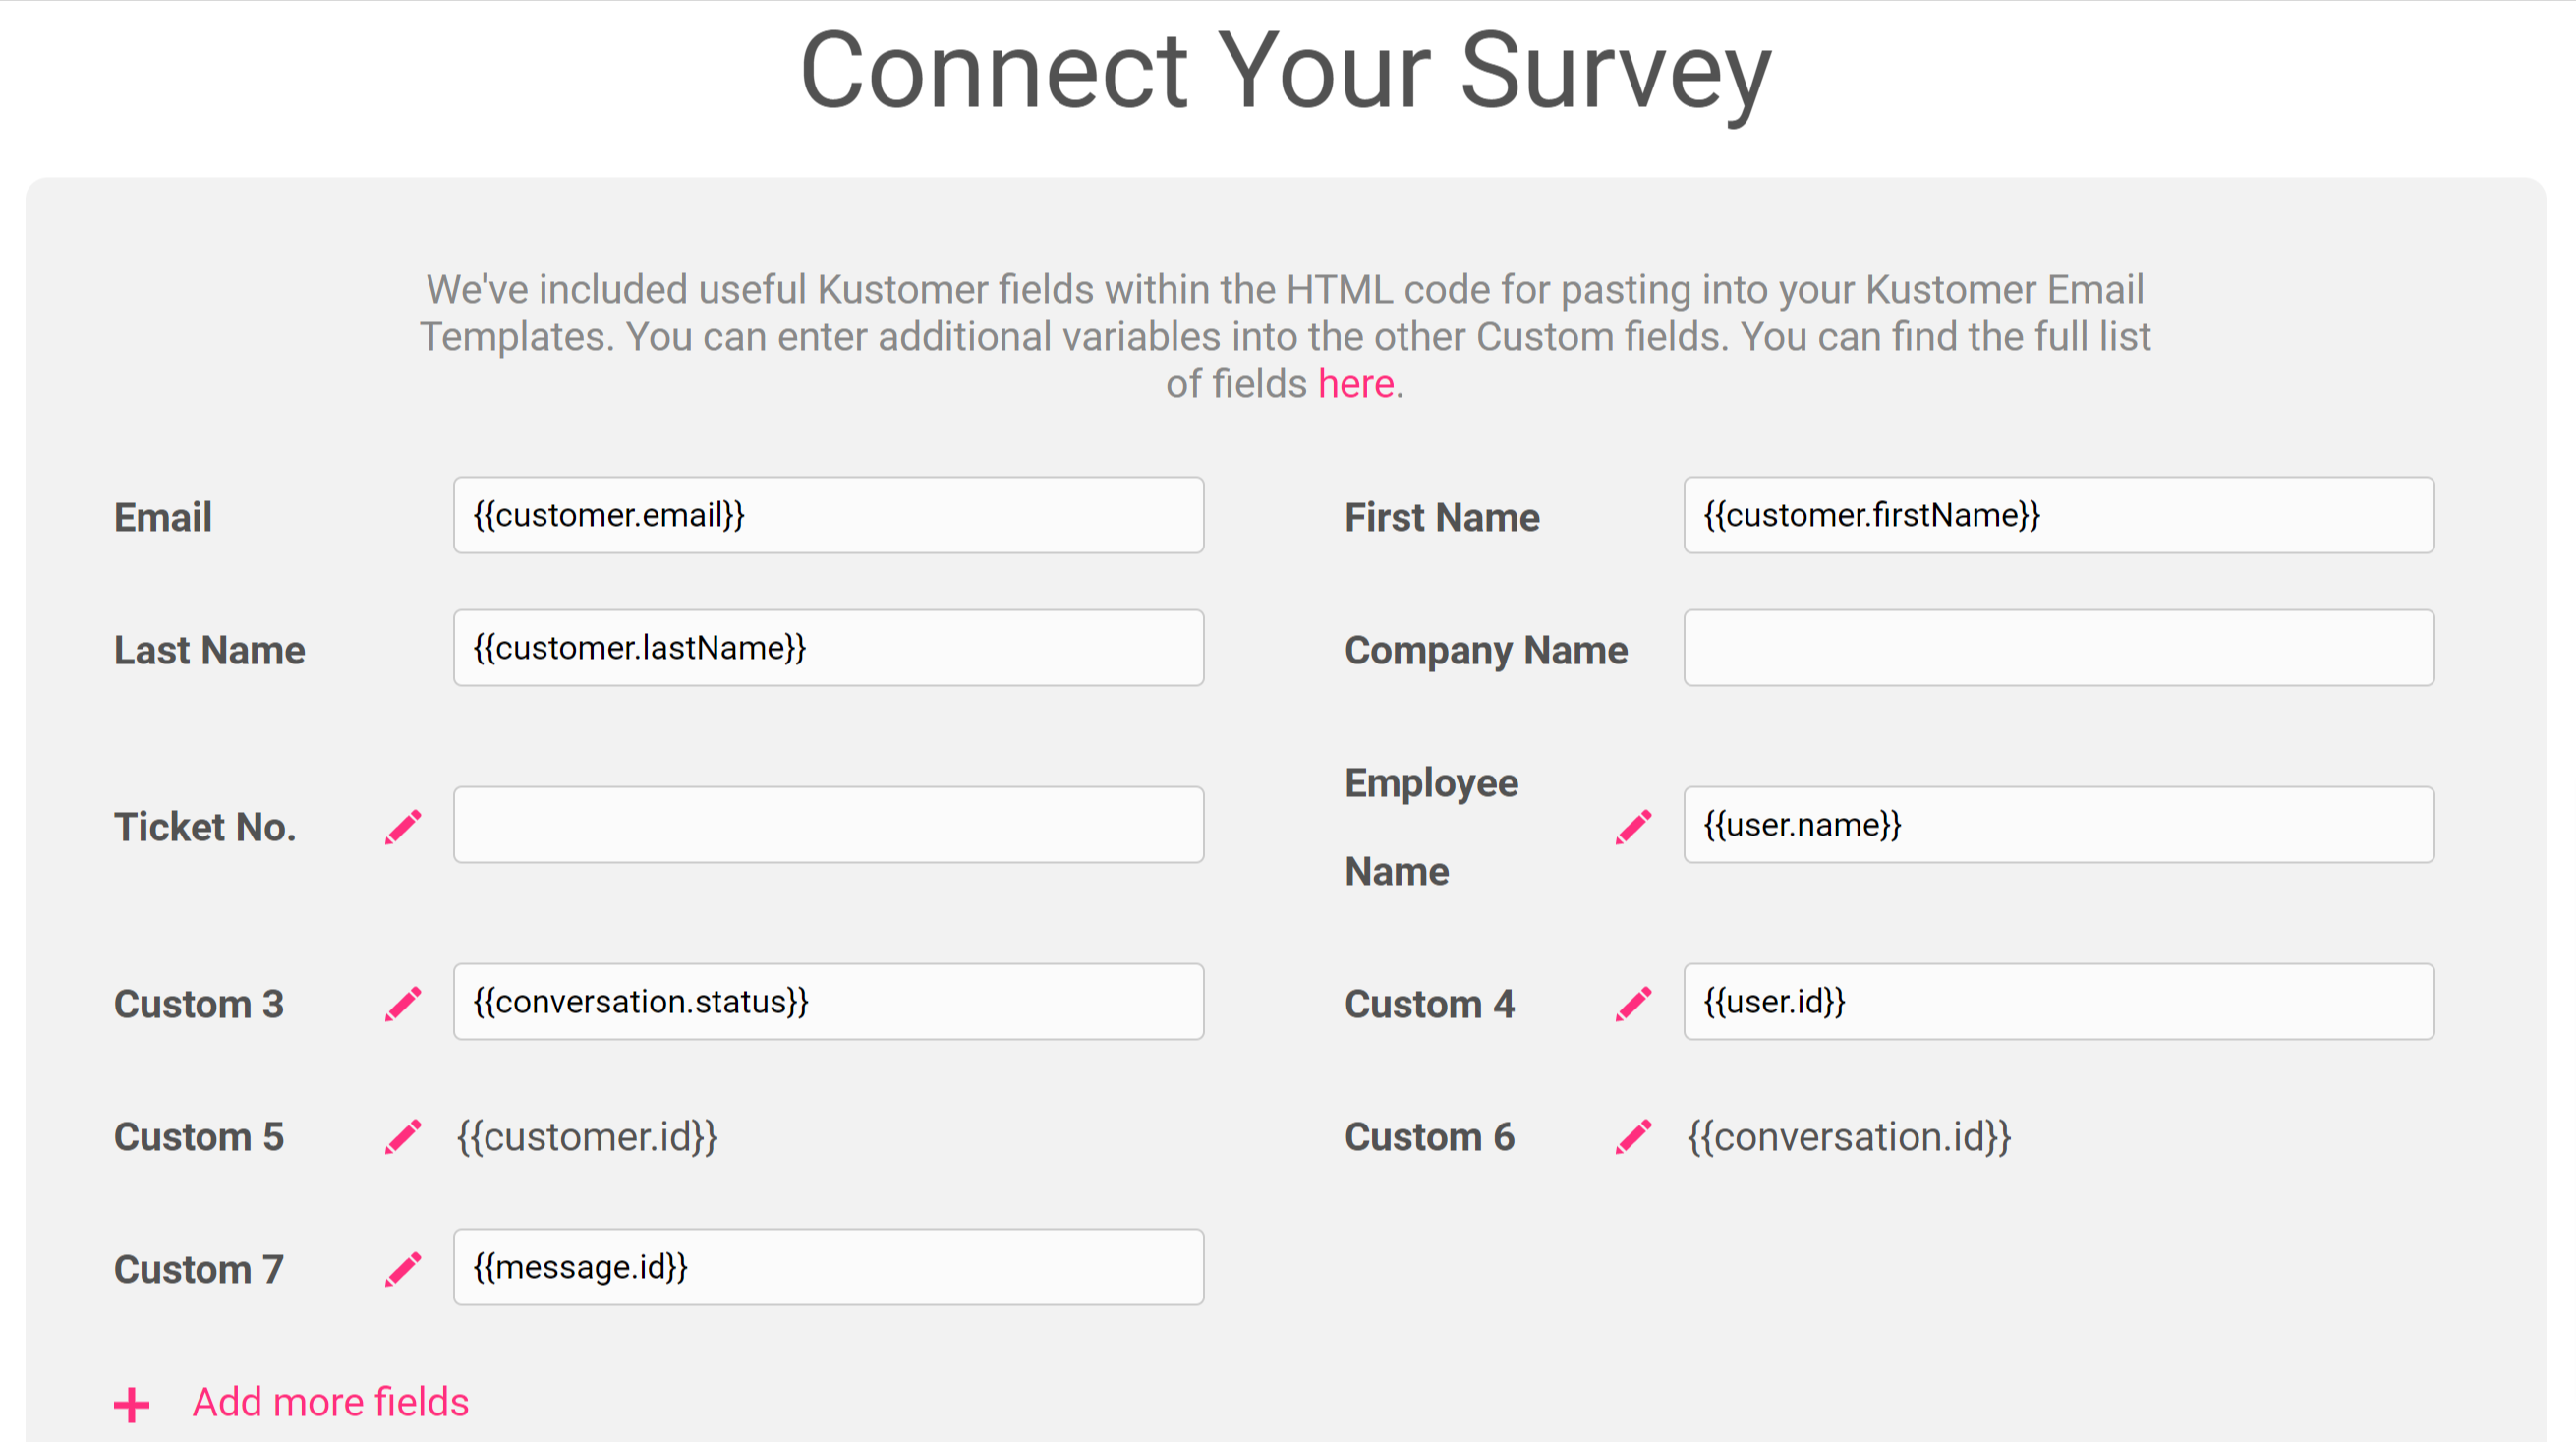
Task: Click the empty Company Name field
Action: (2059, 648)
